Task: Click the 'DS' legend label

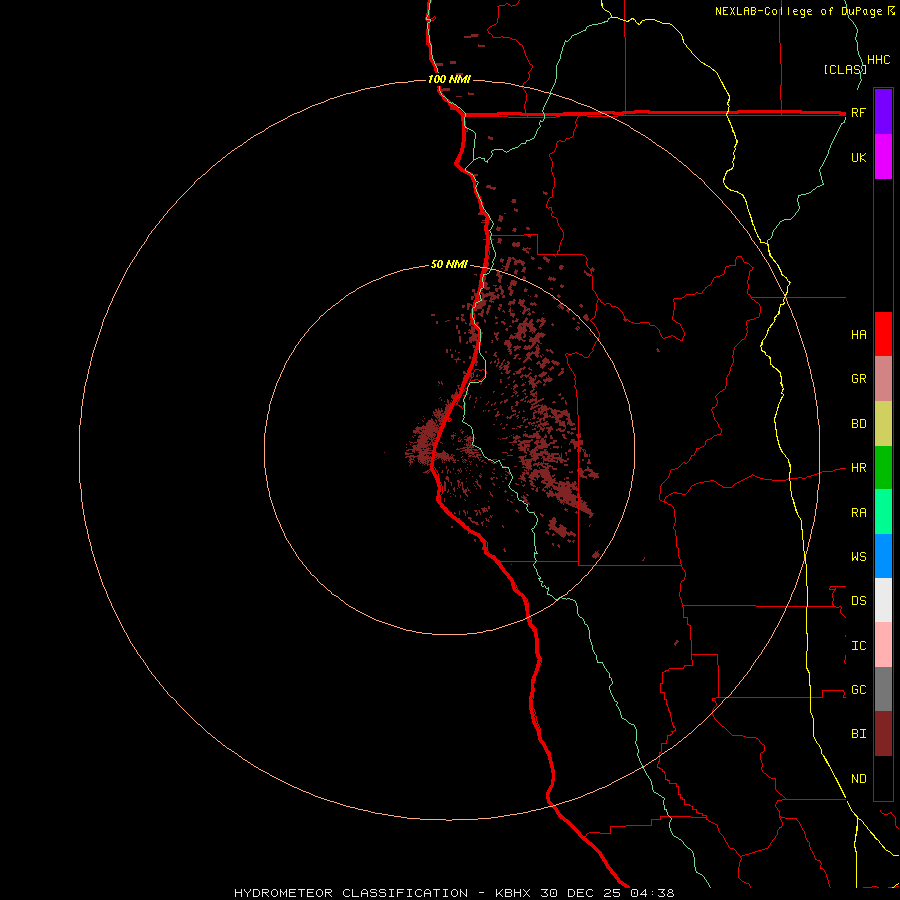Action: pyautogui.click(x=858, y=600)
